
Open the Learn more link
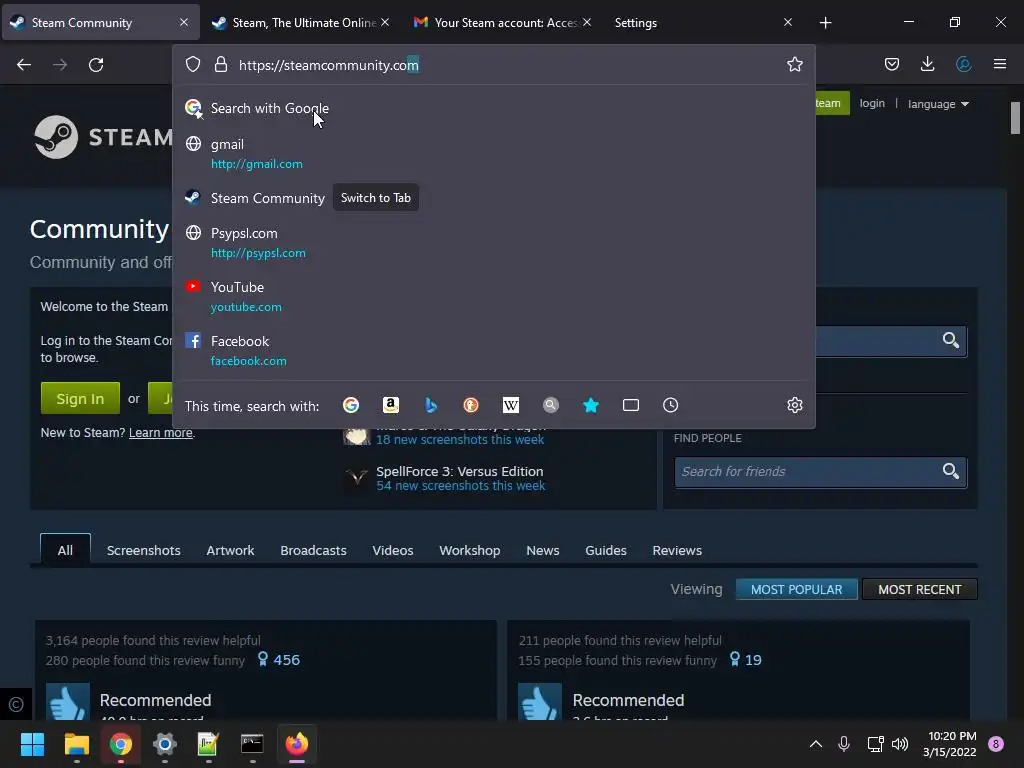(x=161, y=432)
